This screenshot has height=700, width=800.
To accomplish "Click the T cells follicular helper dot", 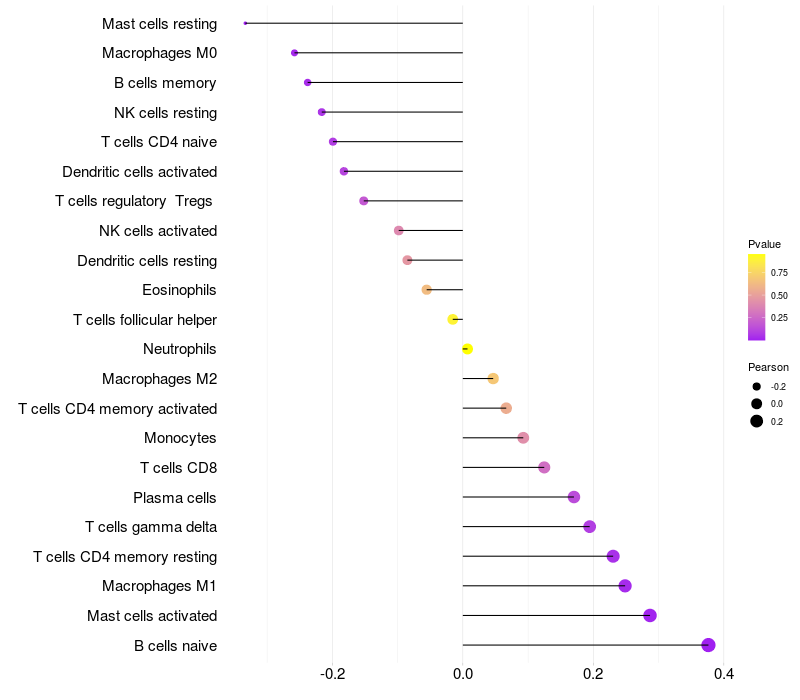I will pyautogui.click(x=453, y=319).
